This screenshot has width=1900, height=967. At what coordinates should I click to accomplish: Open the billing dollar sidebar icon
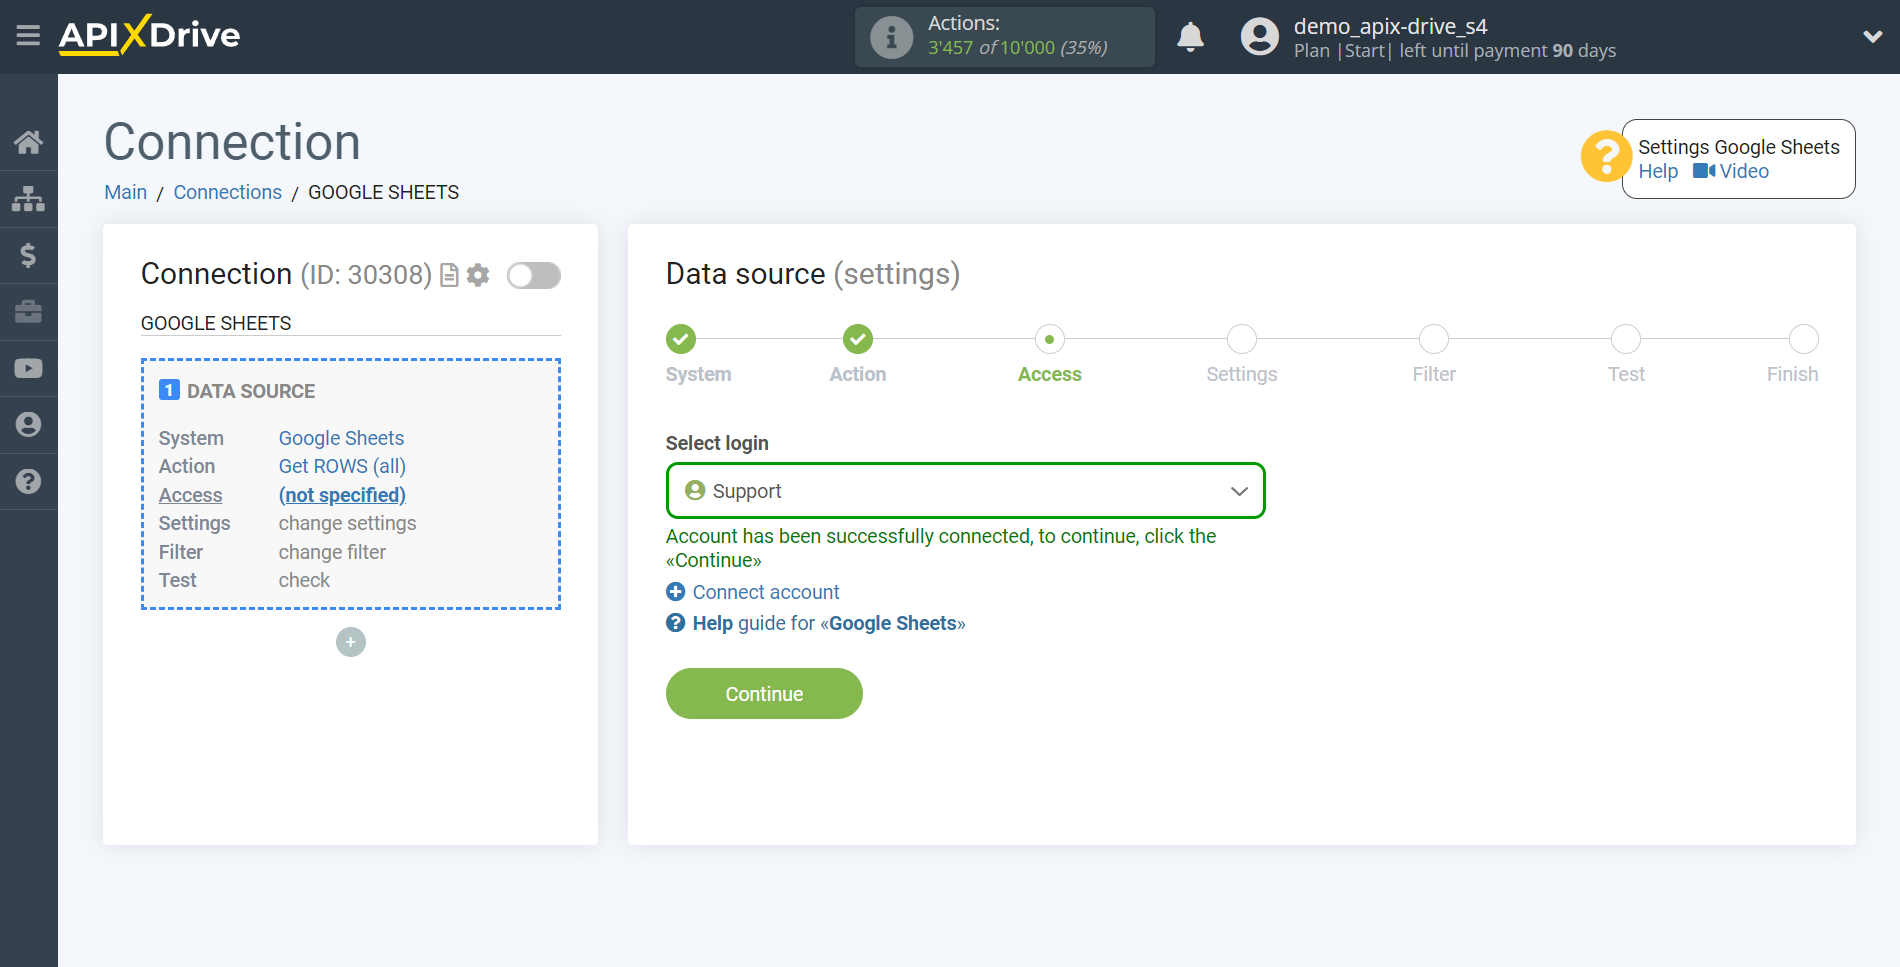[28, 255]
